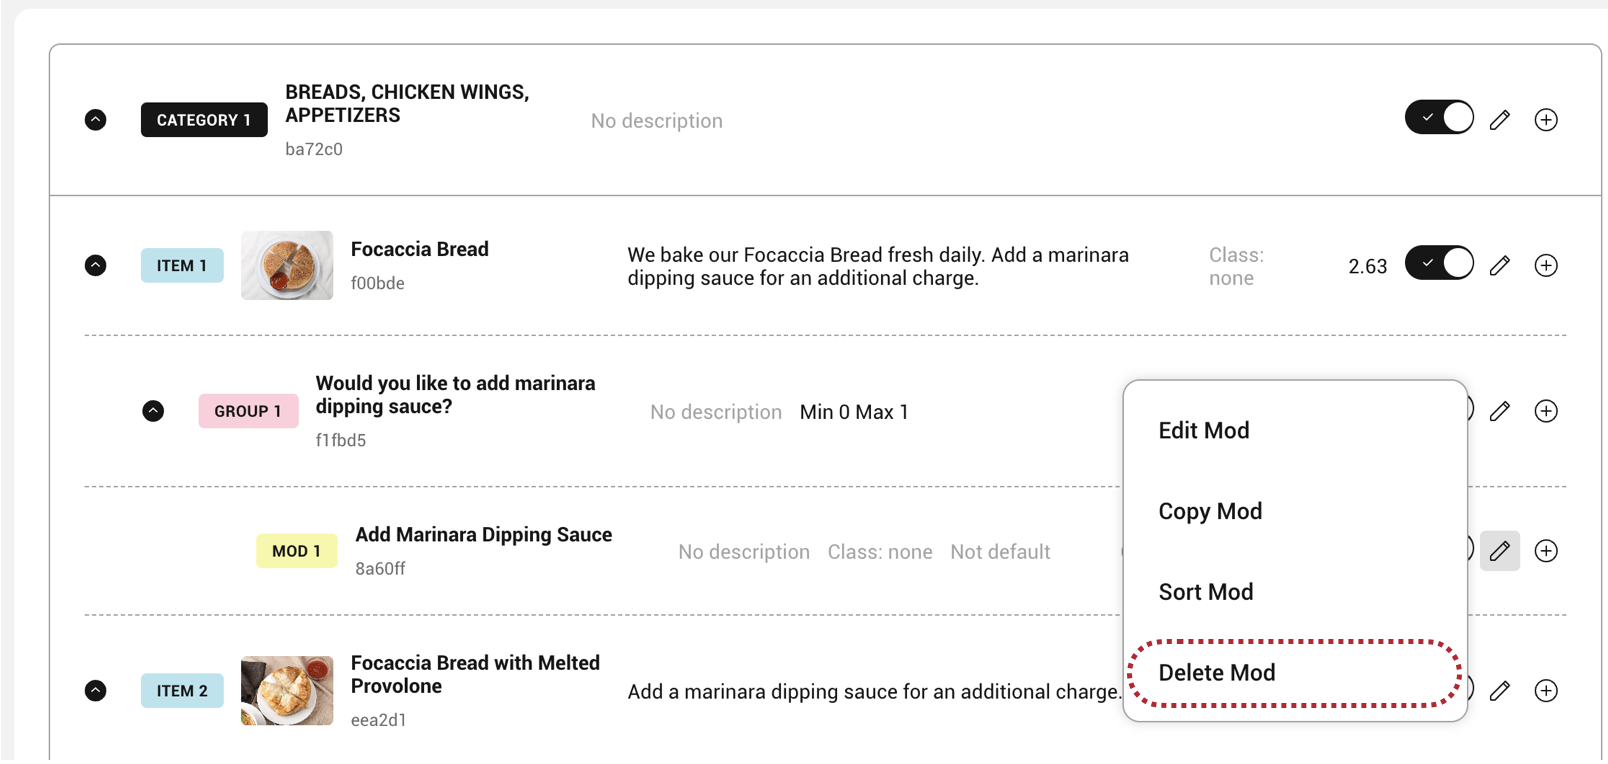The height and width of the screenshot is (764, 1608).
Task: Click the plus icon on Mod 1 row
Action: (1546, 551)
